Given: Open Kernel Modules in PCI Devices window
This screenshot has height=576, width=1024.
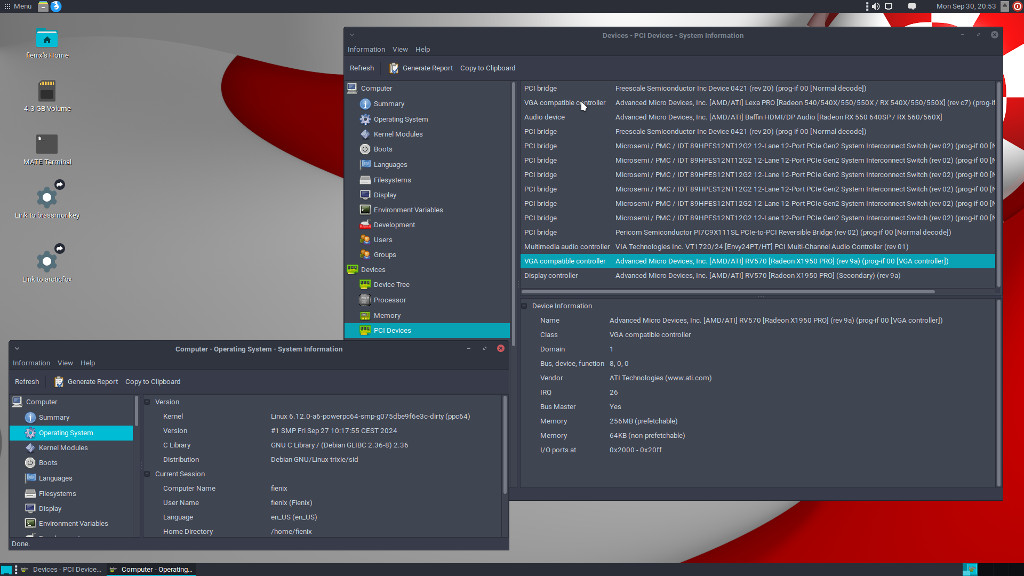Looking at the screenshot, I should click(x=397, y=135).
